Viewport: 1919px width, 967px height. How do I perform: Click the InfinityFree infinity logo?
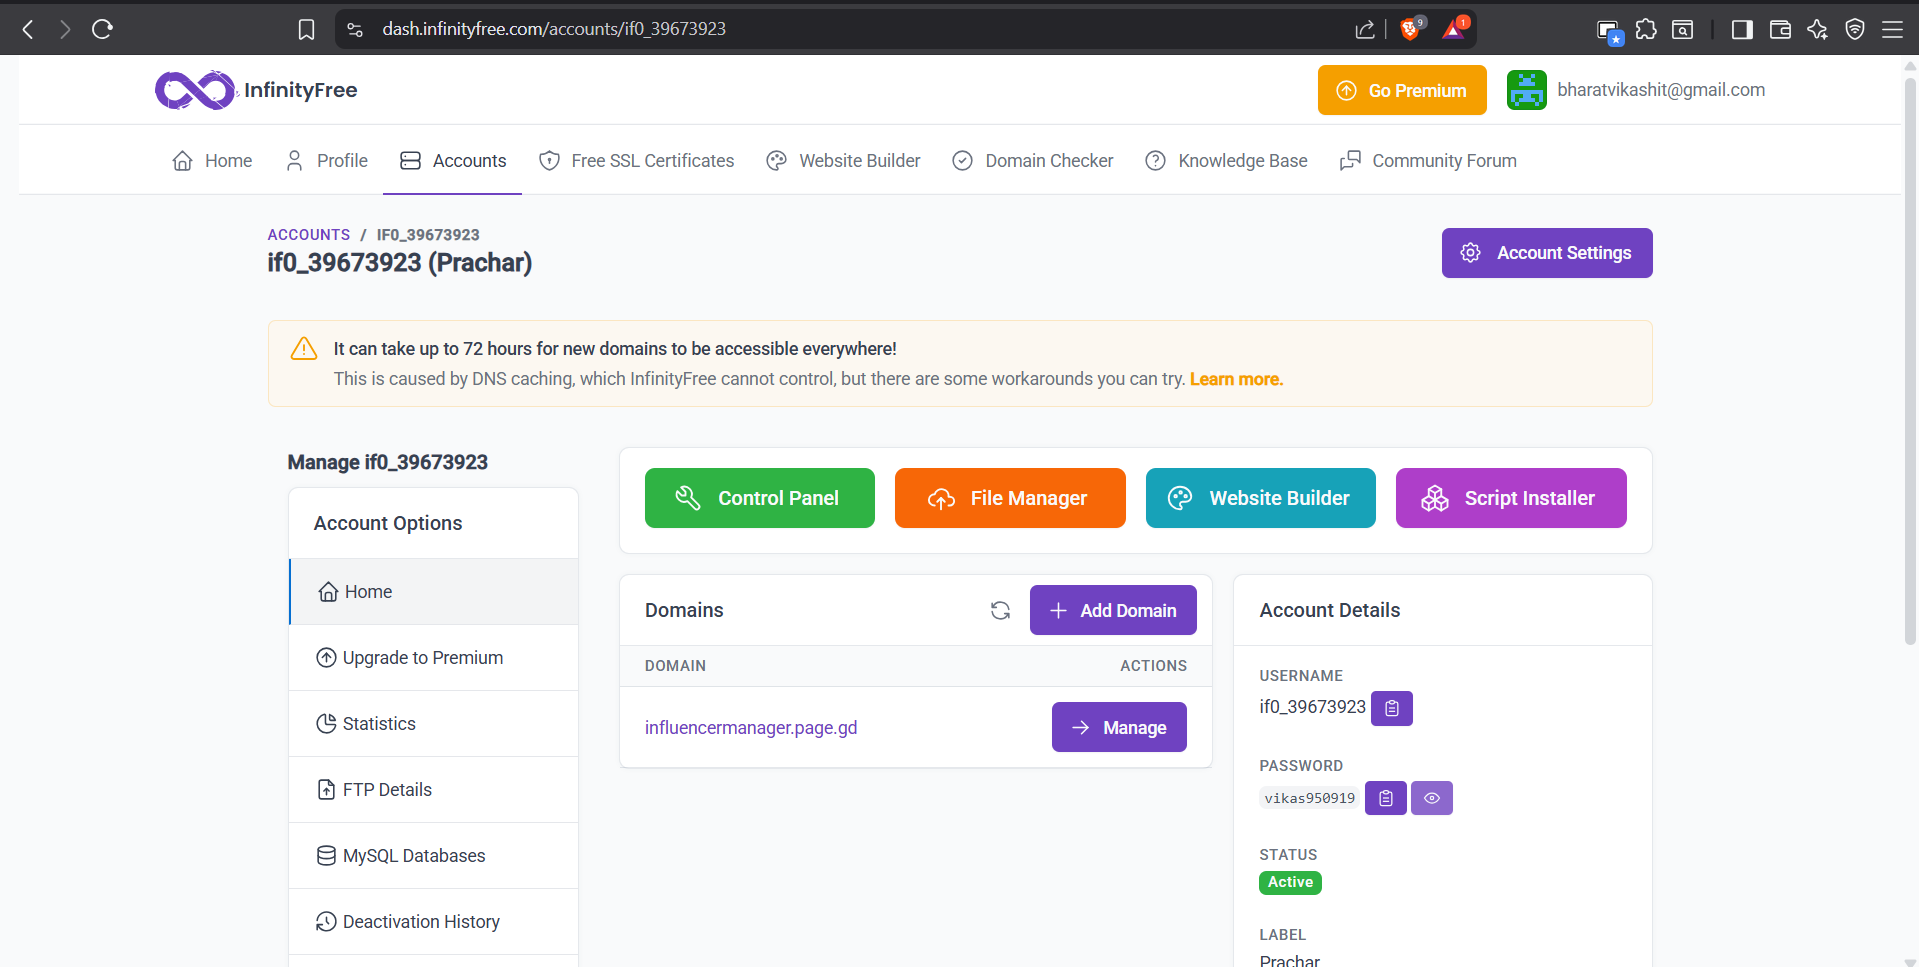click(195, 90)
